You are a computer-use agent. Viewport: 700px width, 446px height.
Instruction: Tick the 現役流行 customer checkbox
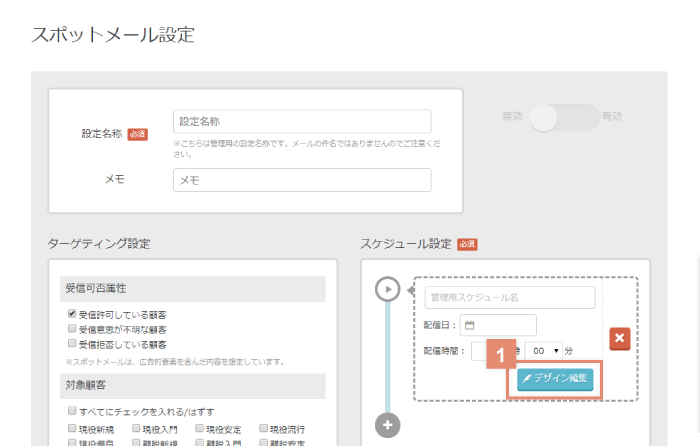(264, 429)
